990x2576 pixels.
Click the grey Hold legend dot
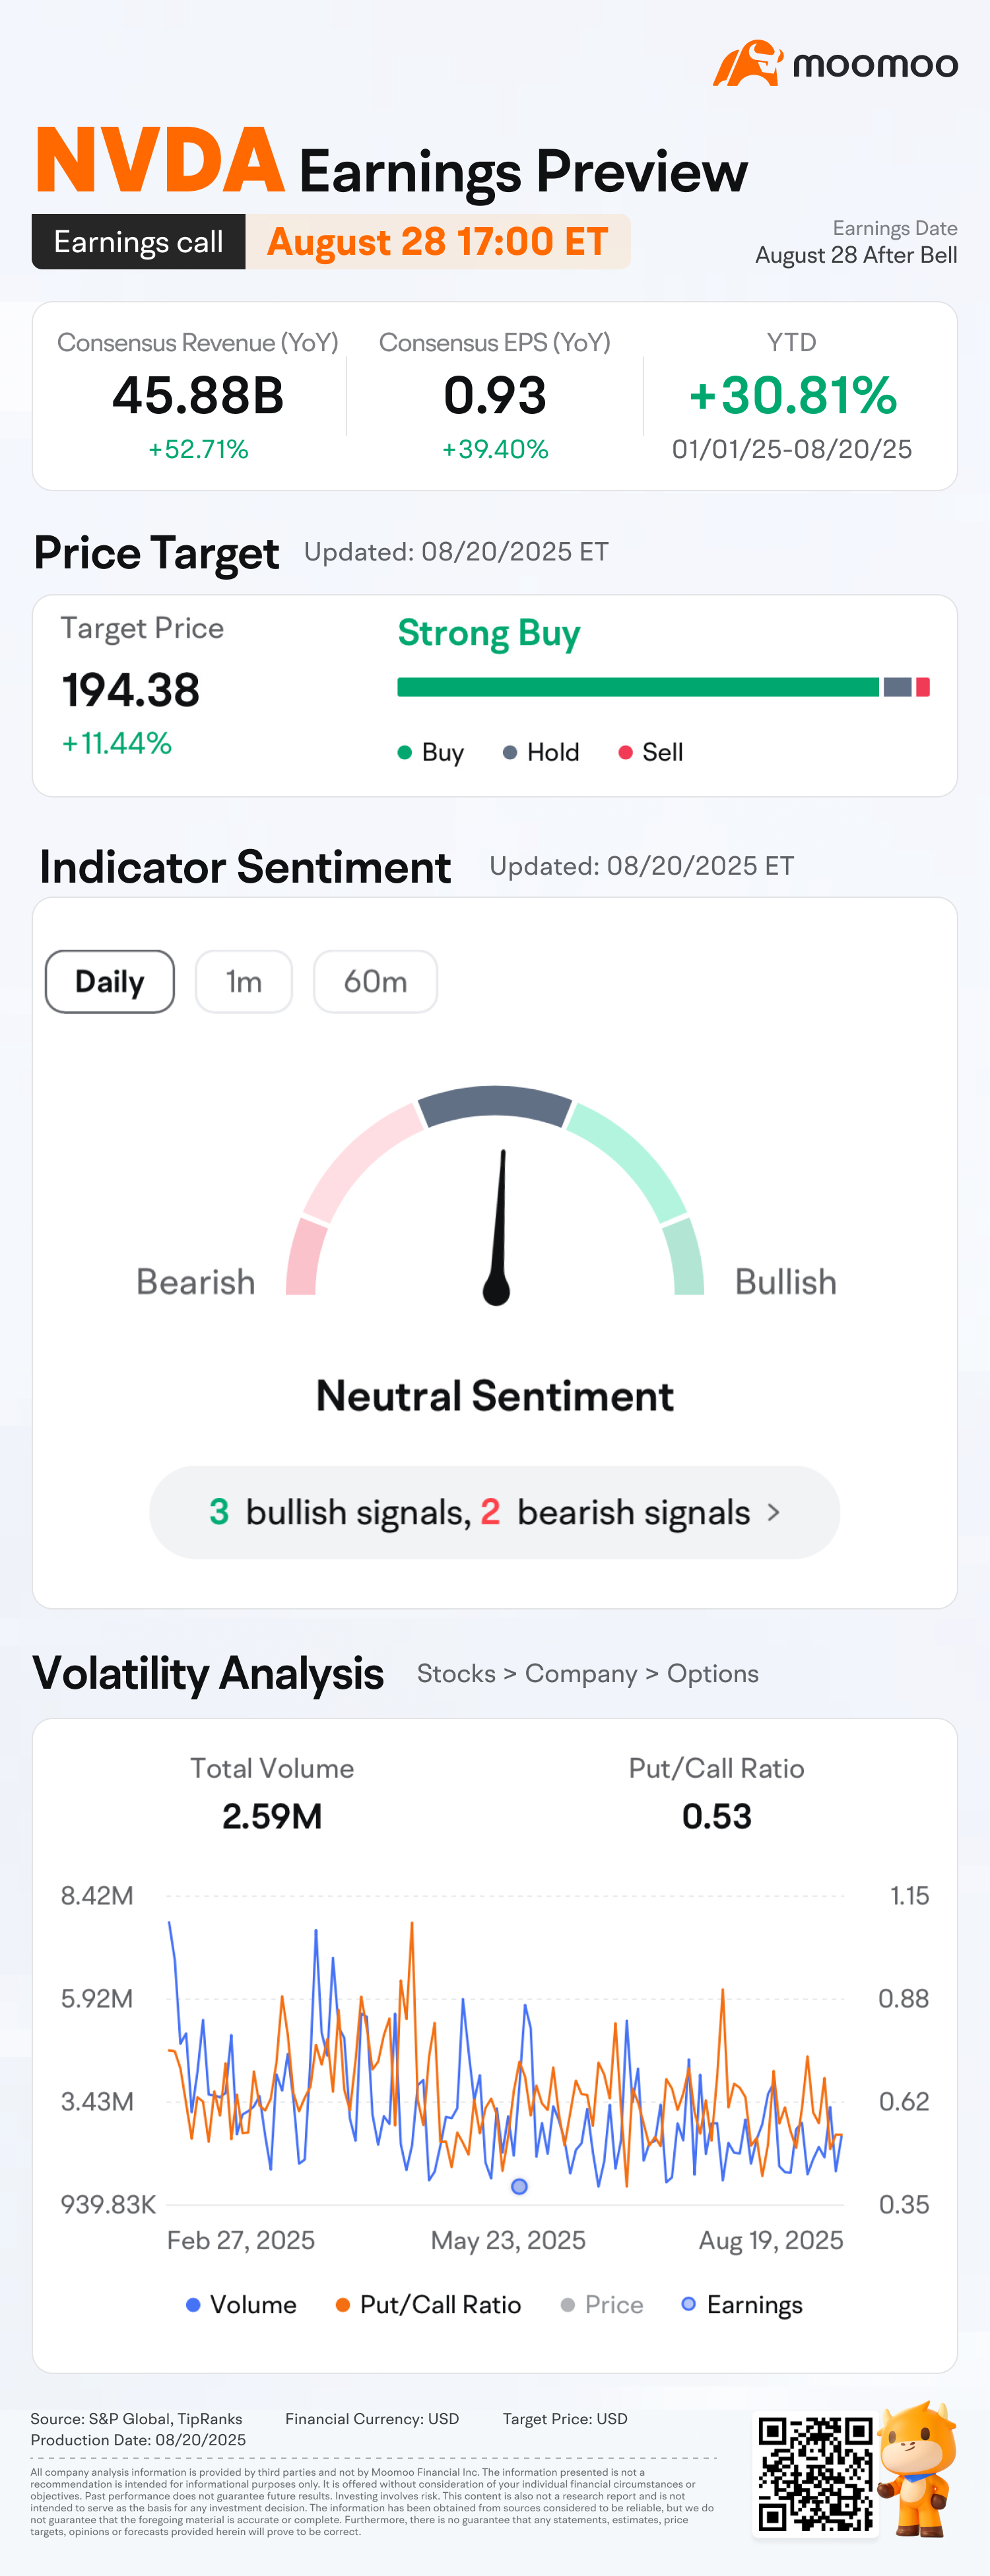tap(510, 752)
